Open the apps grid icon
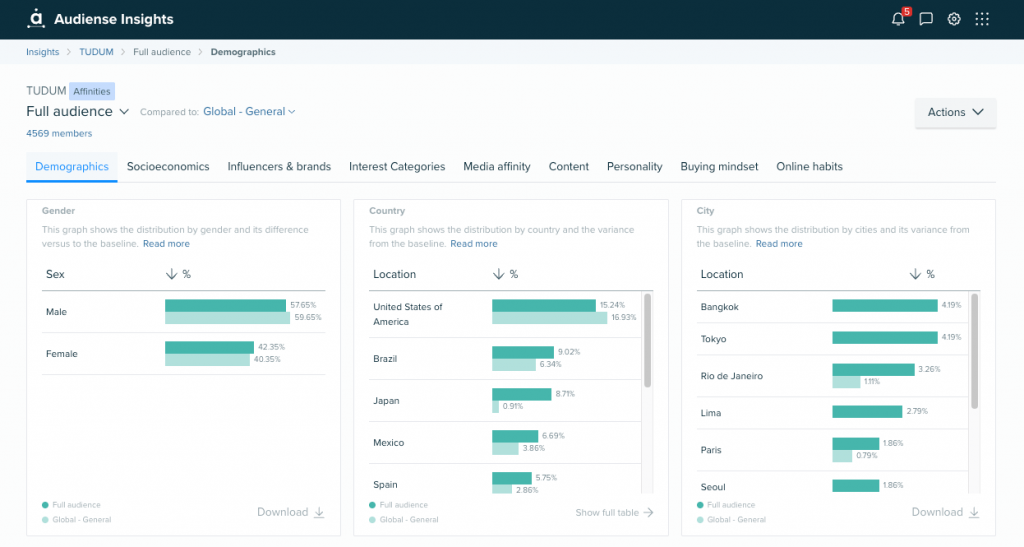The width and height of the screenshot is (1024, 547). click(x=982, y=20)
